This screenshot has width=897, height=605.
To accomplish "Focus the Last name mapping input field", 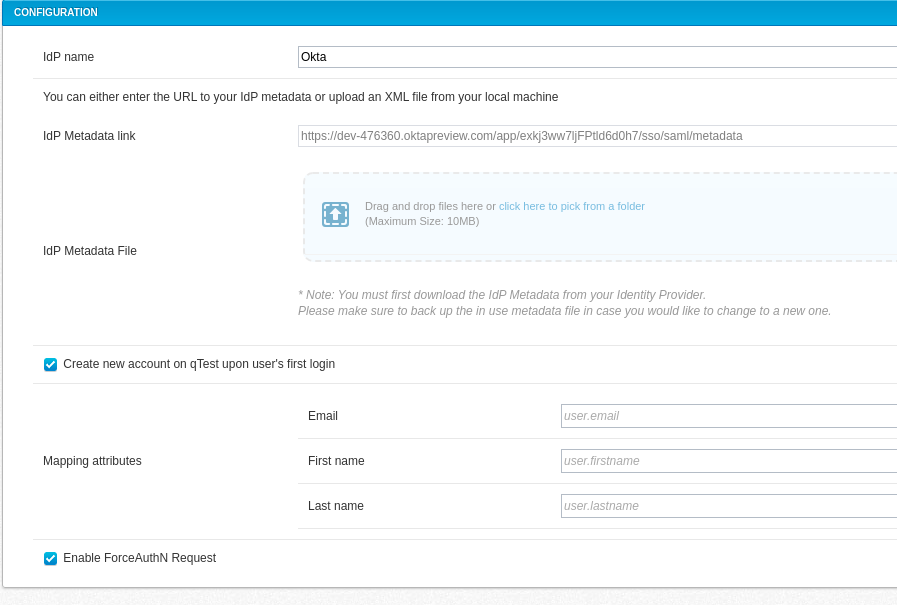I will (728, 506).
